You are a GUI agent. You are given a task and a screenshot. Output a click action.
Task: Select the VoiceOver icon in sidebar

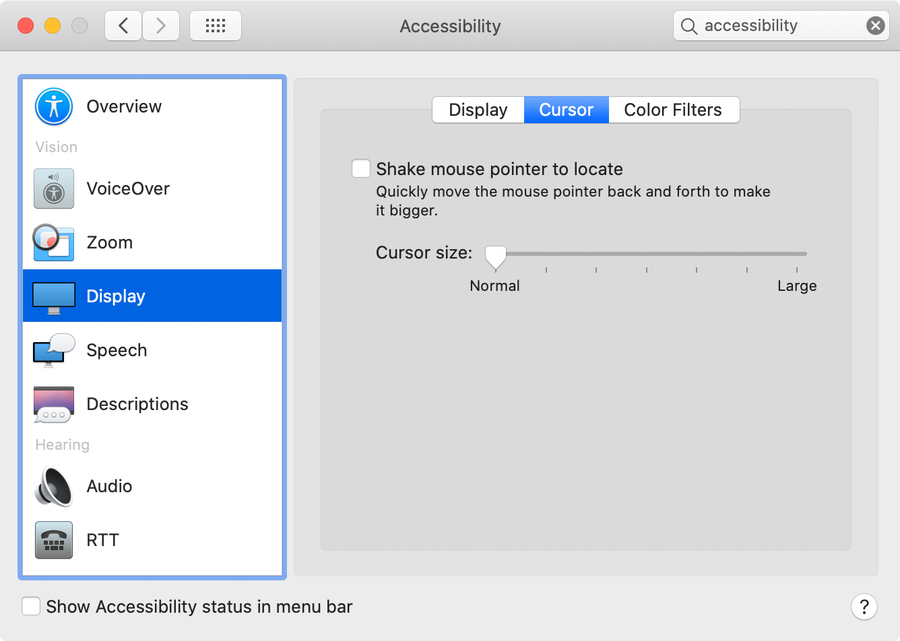[54, 188]
